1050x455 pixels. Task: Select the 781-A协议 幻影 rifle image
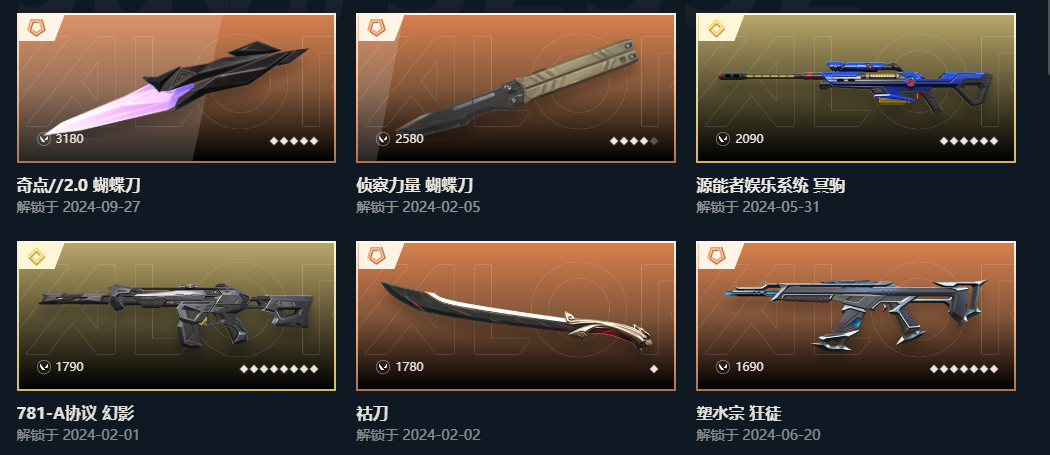pyautogui.click(x=176, y=314)
